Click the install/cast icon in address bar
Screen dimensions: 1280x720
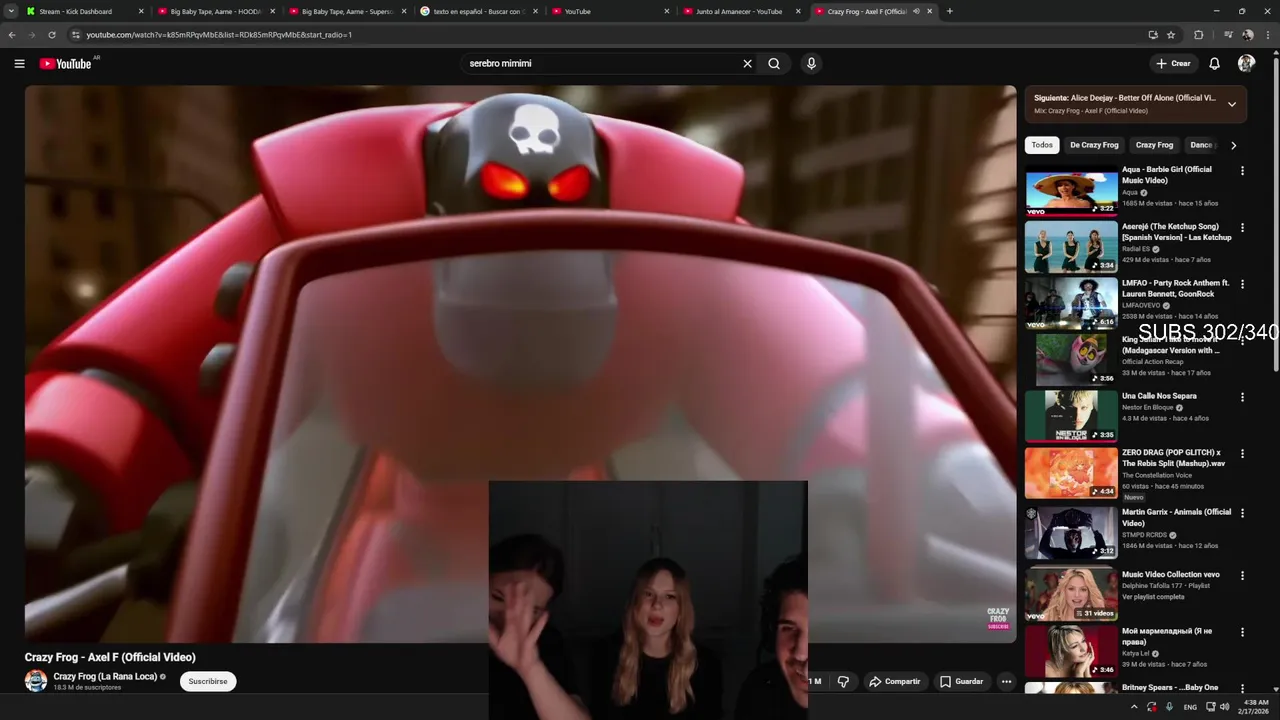point(1153,35)
